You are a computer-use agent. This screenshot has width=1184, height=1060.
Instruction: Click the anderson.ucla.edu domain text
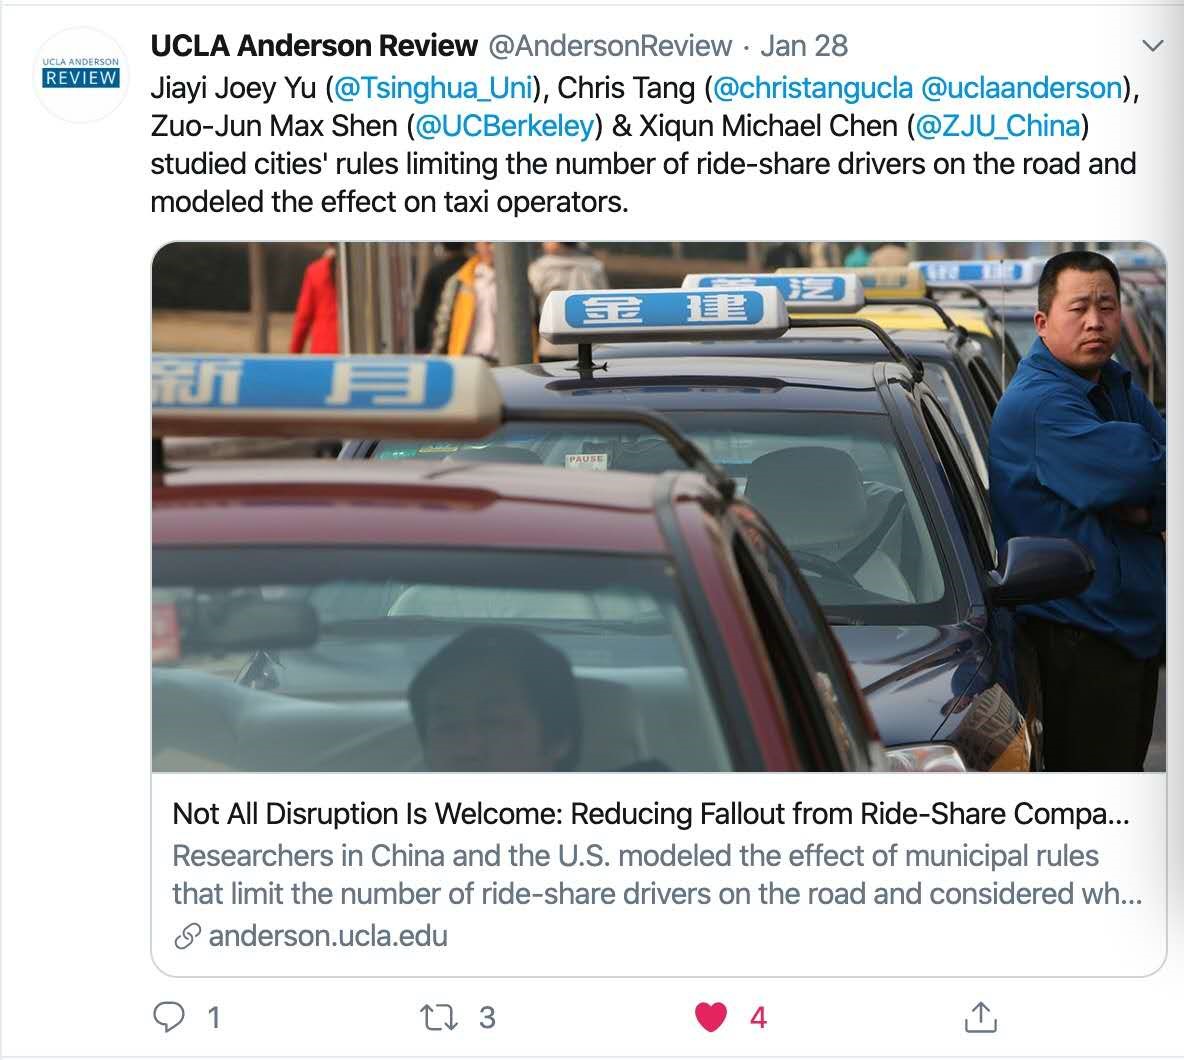coord(328,936)
